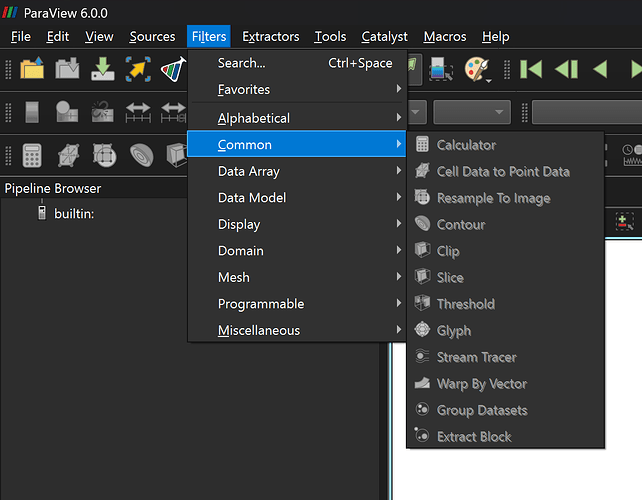Select Slice filter in submenu
This screenshot has width=642, height=500.
[x=506, y=278]
